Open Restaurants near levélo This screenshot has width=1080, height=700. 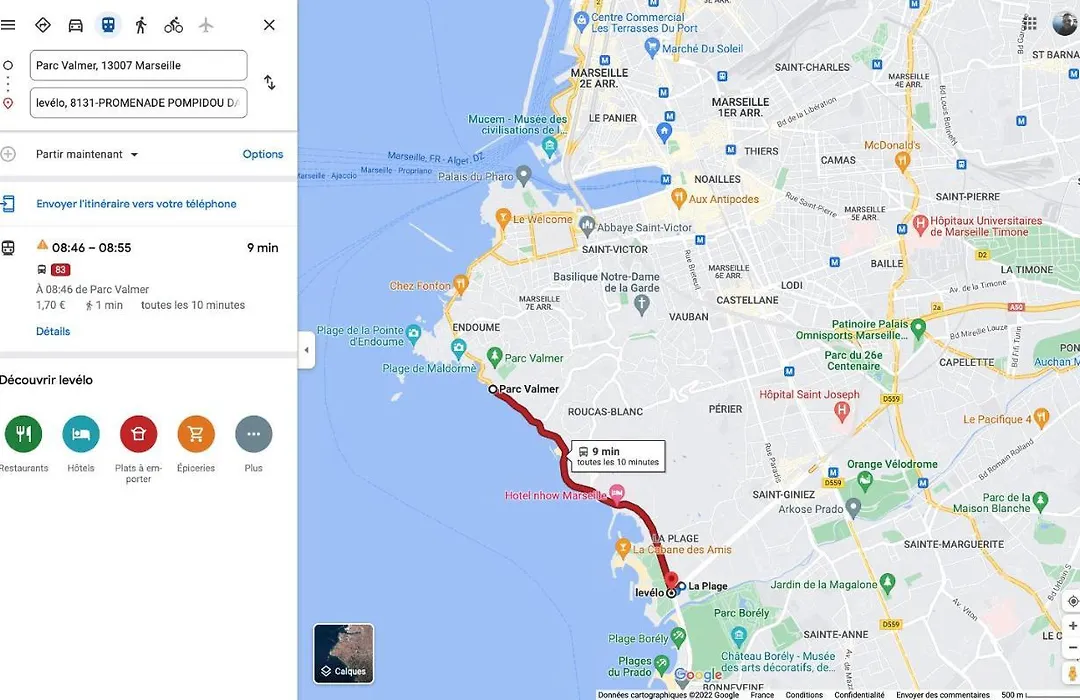[23, 434]
